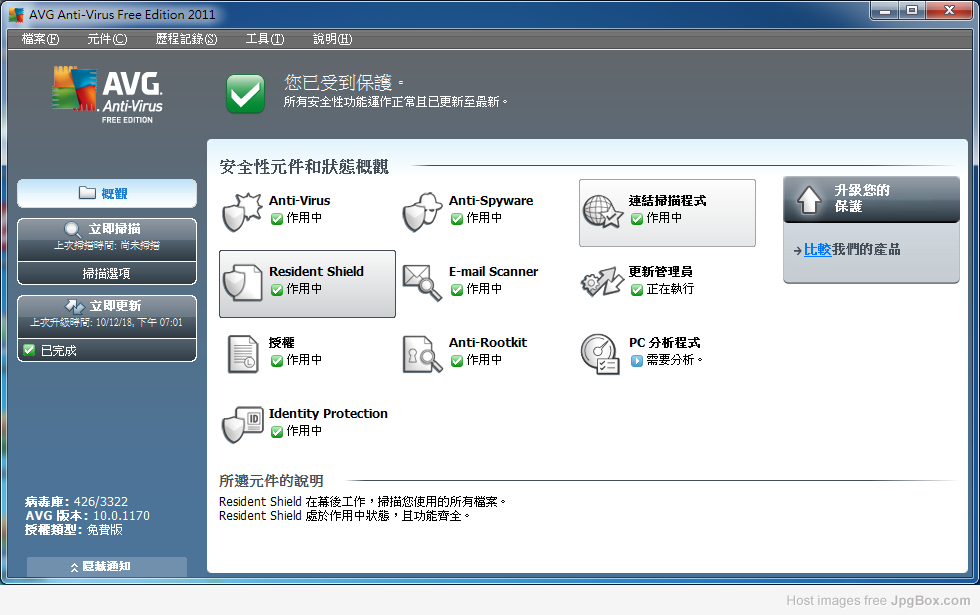
Task: Start a scan with 立即掃描
Action: pyautogui.click(x=107, y=239)
